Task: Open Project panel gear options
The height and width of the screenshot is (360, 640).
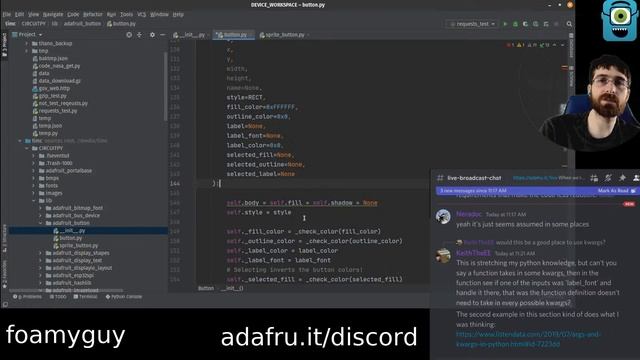Action: [x=152, y=35]
